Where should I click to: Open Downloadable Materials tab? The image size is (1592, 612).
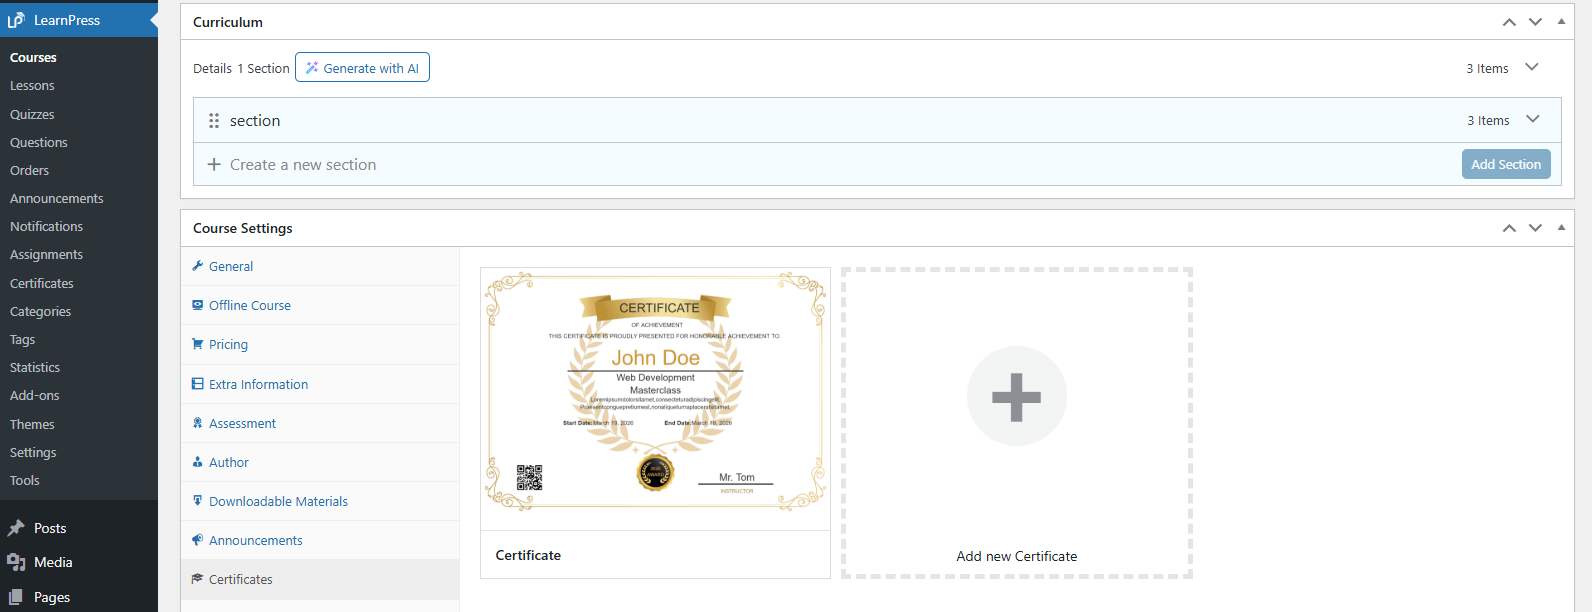(x=320, y=501)
